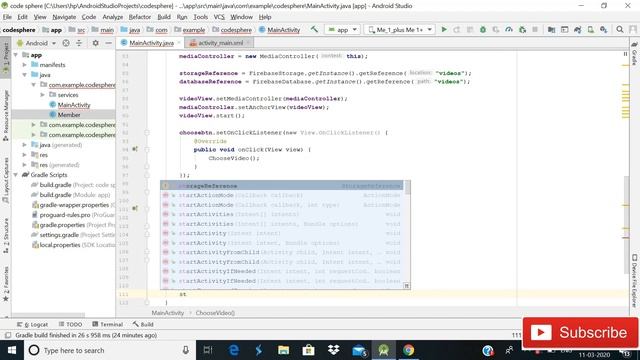
Task: Toggle the Gradle tool window on right
Action: click(634, 54)
